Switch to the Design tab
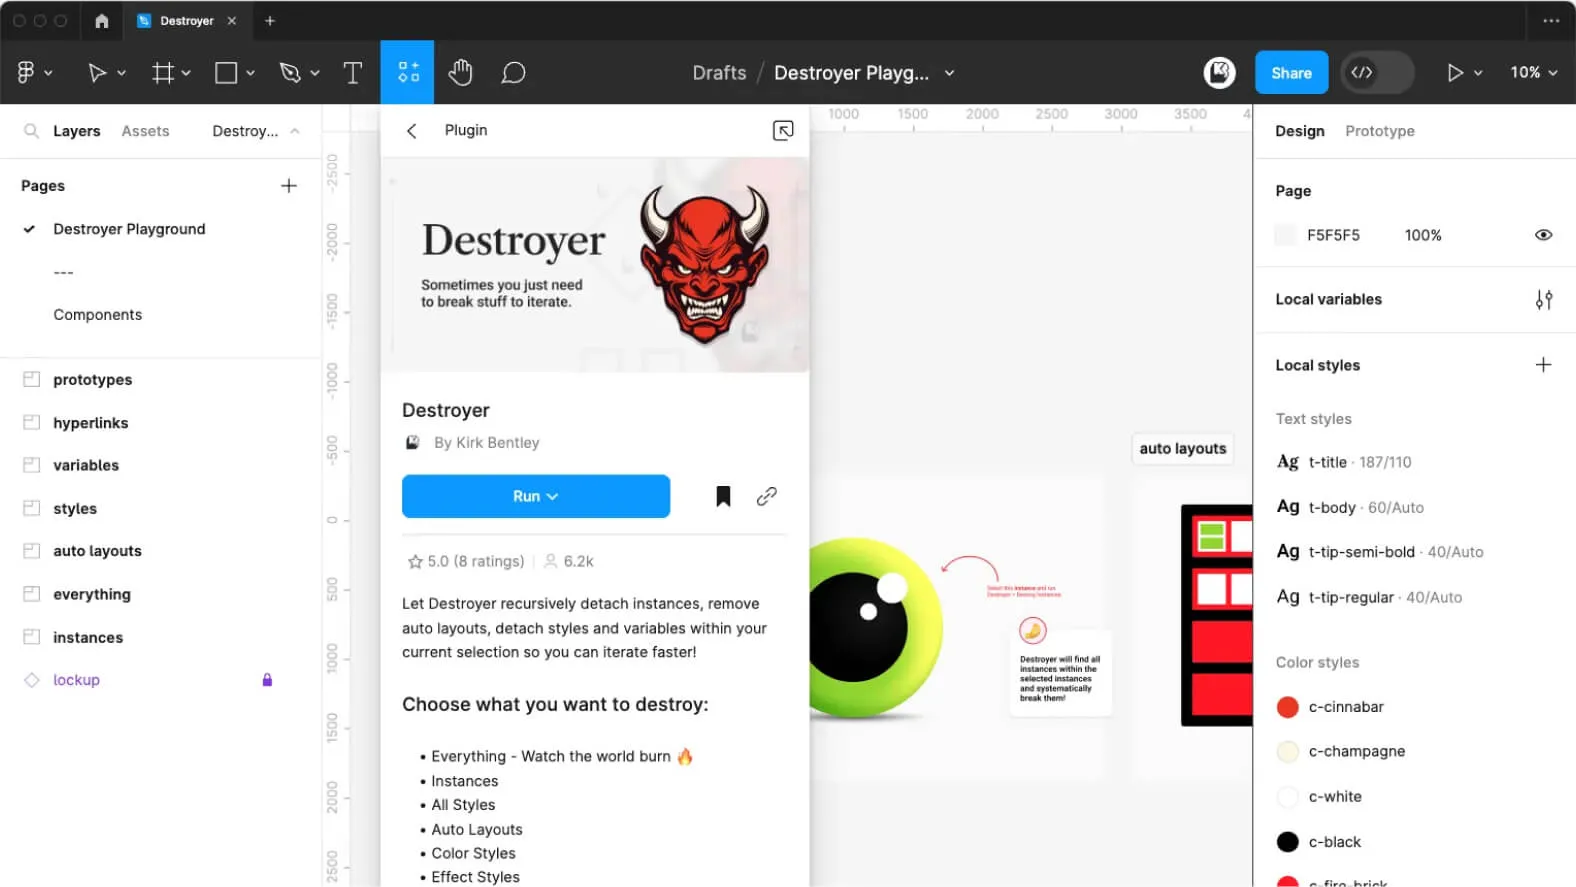Image resolution: width=1576 pixels, height=887 pixels. (1299, 131)
